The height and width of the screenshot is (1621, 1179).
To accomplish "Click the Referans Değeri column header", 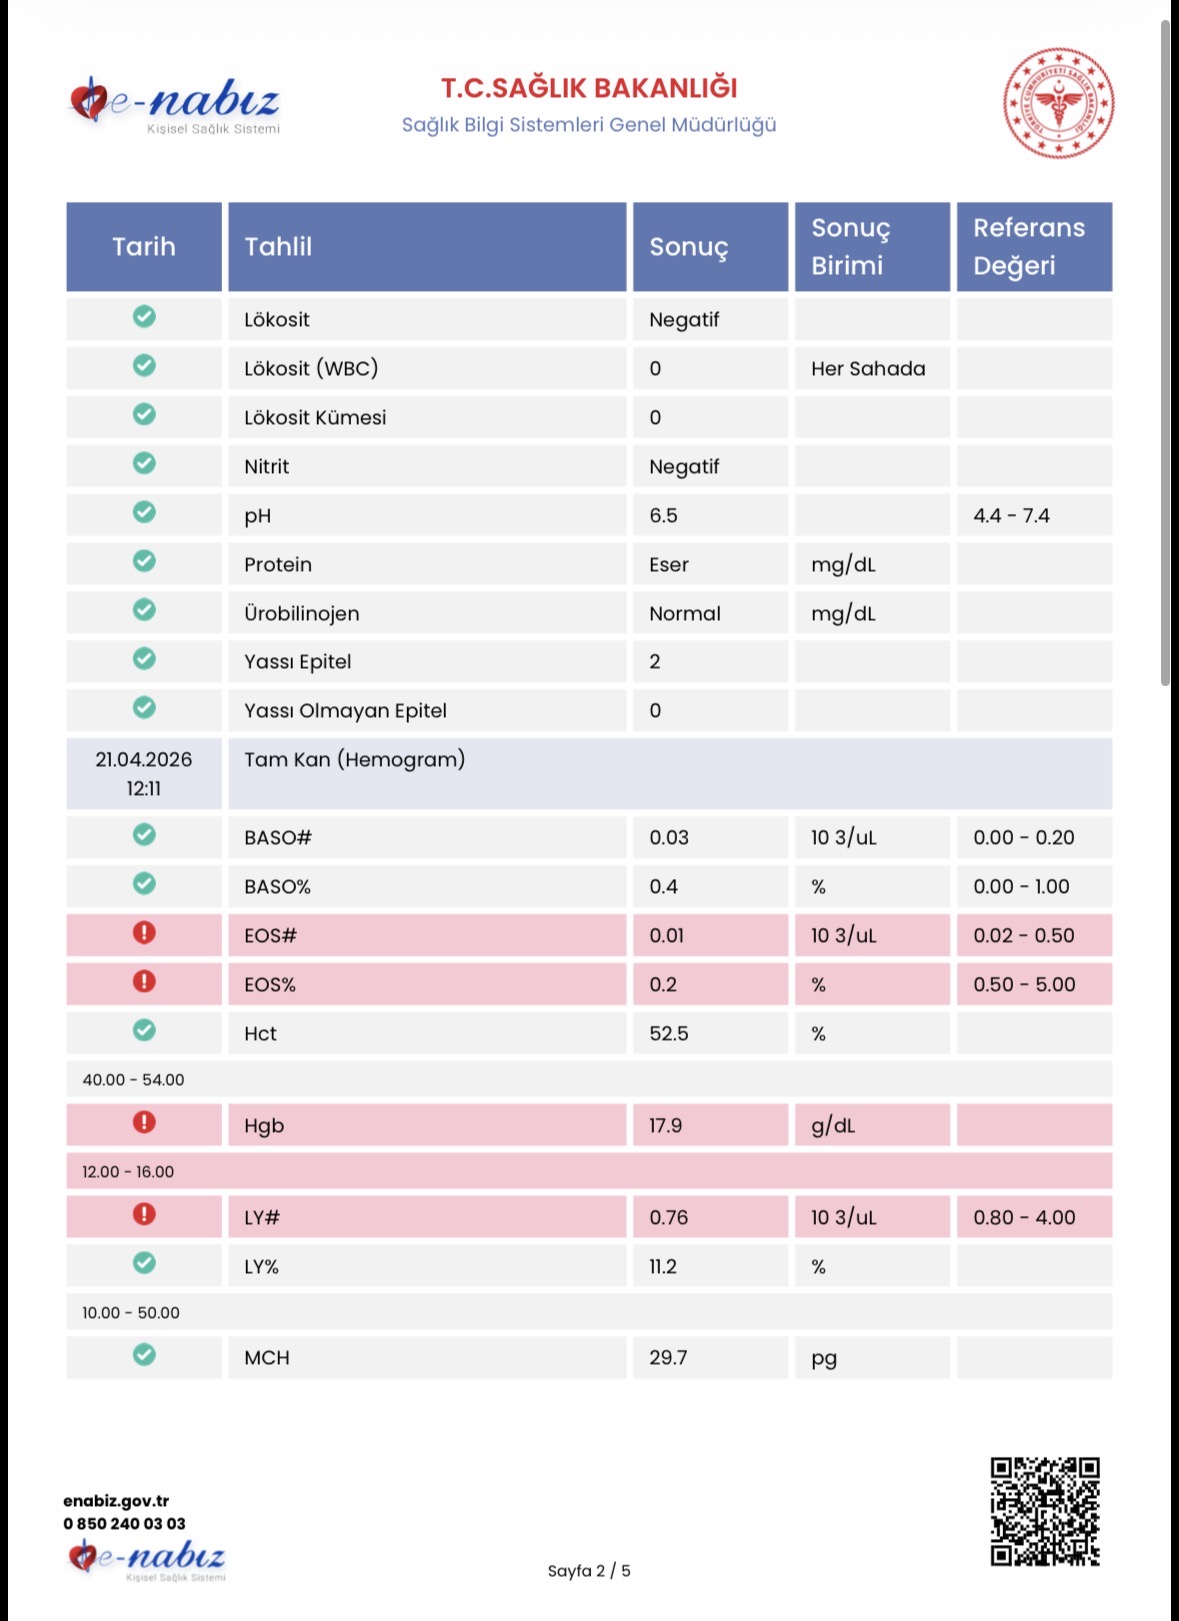I will (1033, 247).
